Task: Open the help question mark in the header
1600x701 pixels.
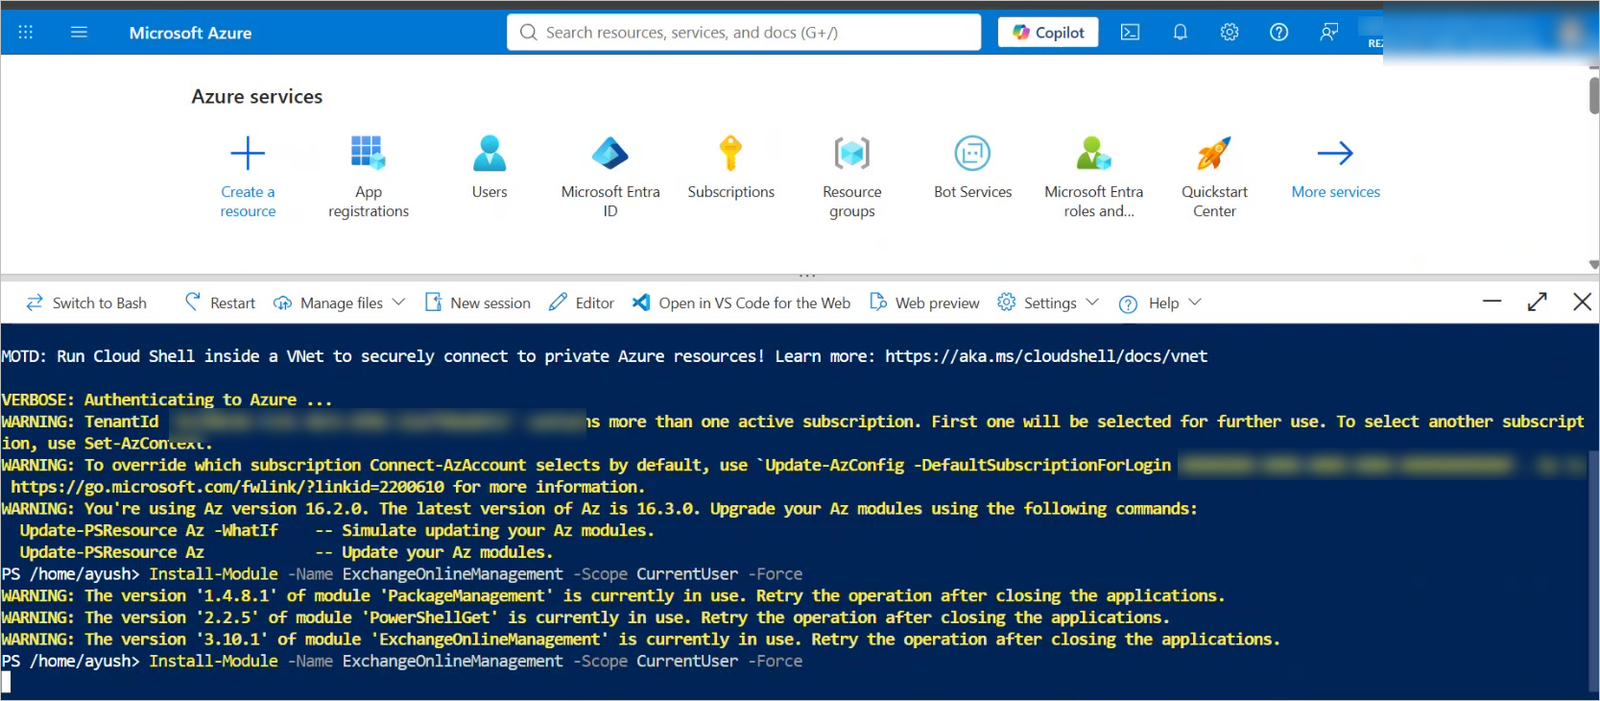Action: (x=1279, y=32)
